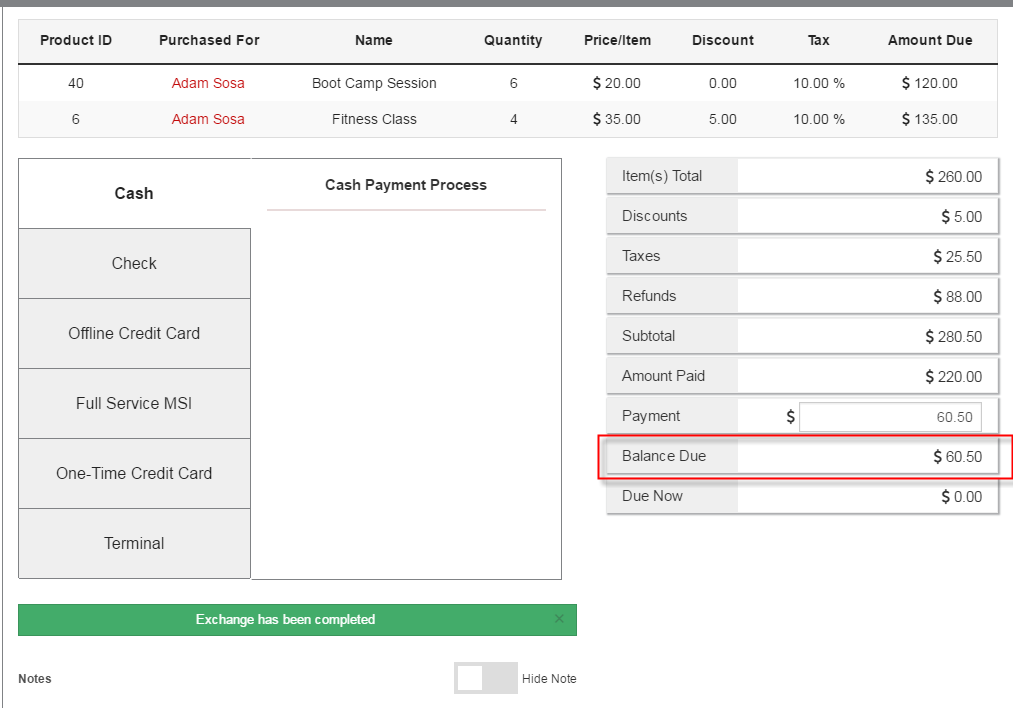Click the Payment amount input field
The image size is (1013, 708).
pos(890,417)
